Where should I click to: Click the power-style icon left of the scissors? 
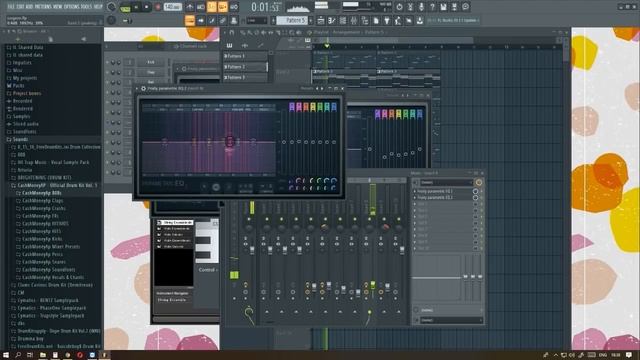399,7
